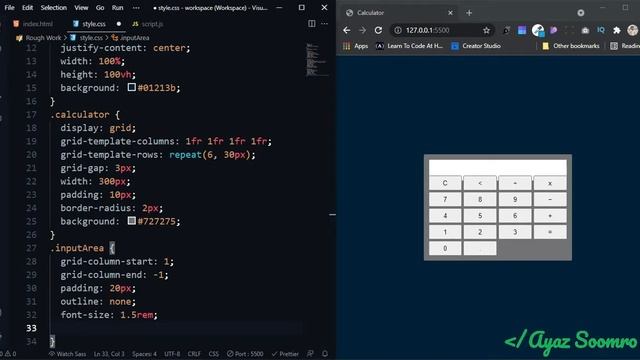Open the Chrome profile avatar

[x=633, y=30]
